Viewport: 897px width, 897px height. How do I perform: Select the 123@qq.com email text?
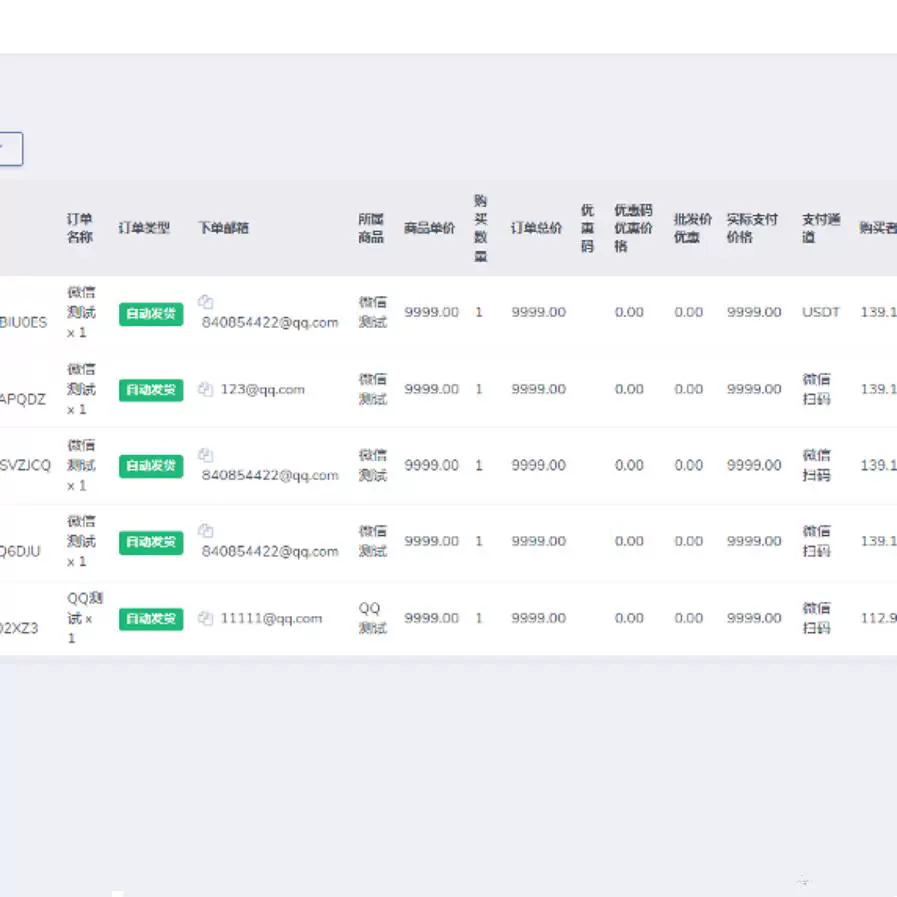tap(262, 389)
